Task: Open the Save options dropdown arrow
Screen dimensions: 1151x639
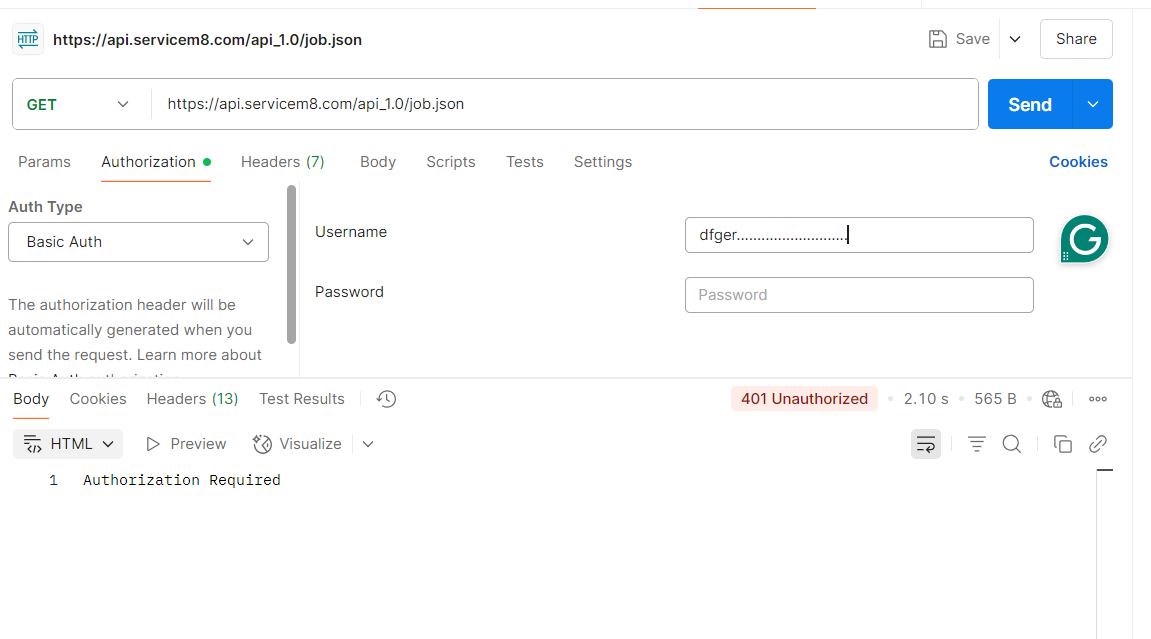Action: point(1015,39)
